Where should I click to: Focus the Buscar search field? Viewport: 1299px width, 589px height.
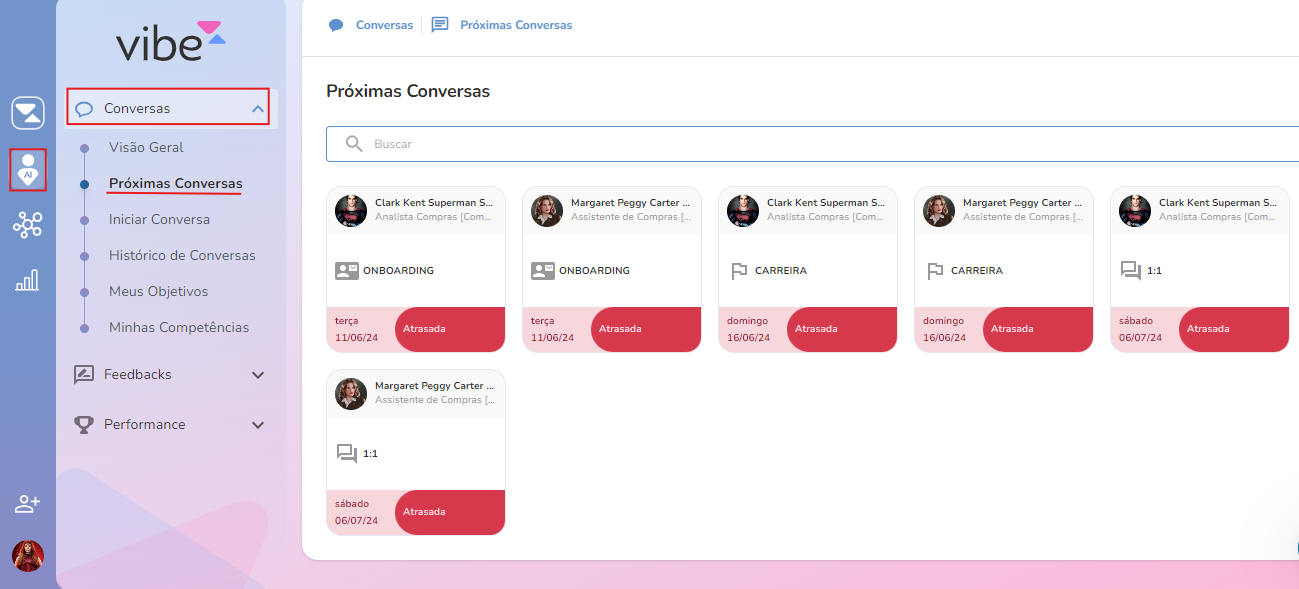click(812, 144)
